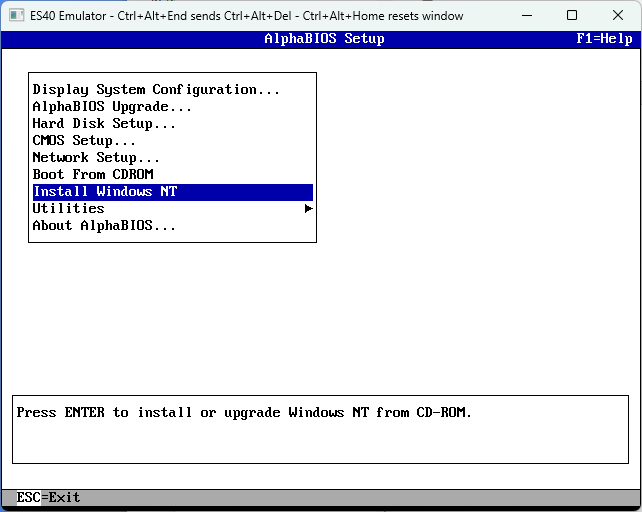Click the F1=Help label
642x512 pixels.
pyautogui.click(x=604, y=39)
